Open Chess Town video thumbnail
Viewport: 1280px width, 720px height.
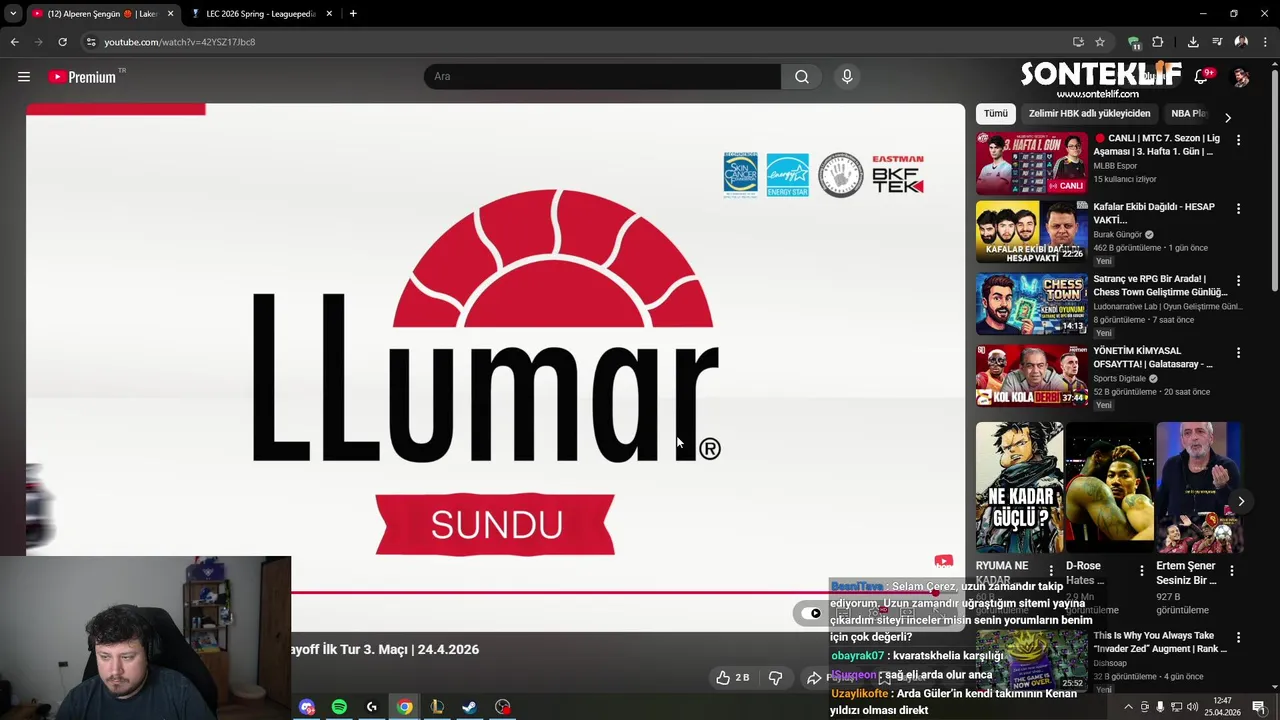pos(1031,304)
